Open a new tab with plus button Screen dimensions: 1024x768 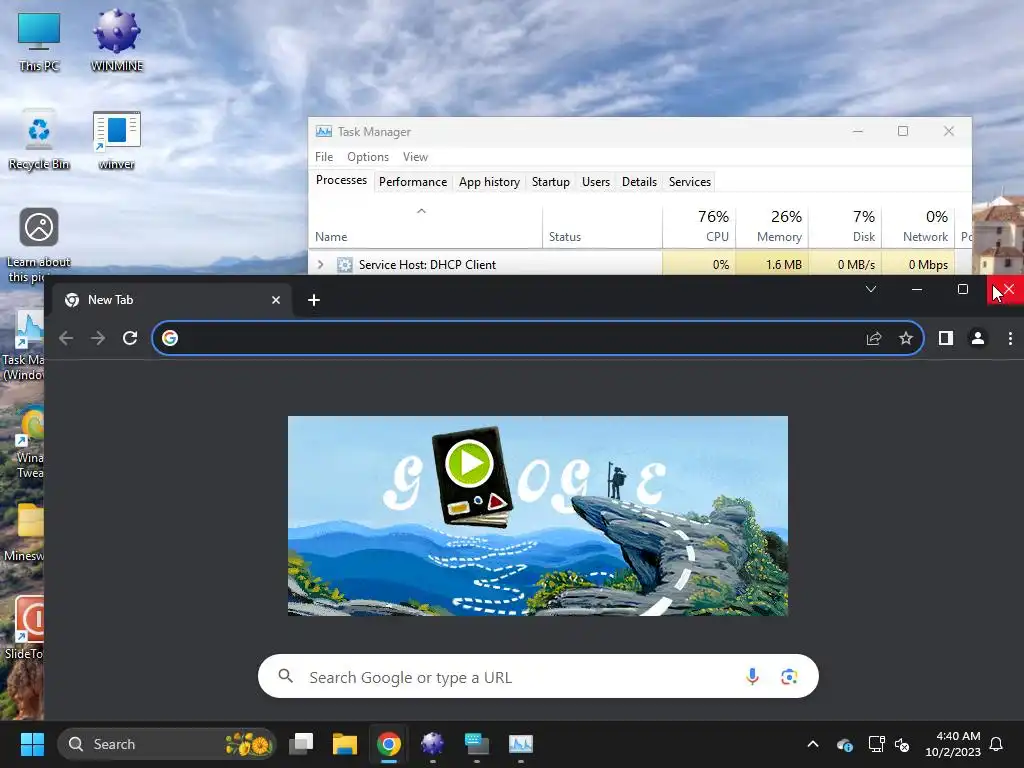313,300
